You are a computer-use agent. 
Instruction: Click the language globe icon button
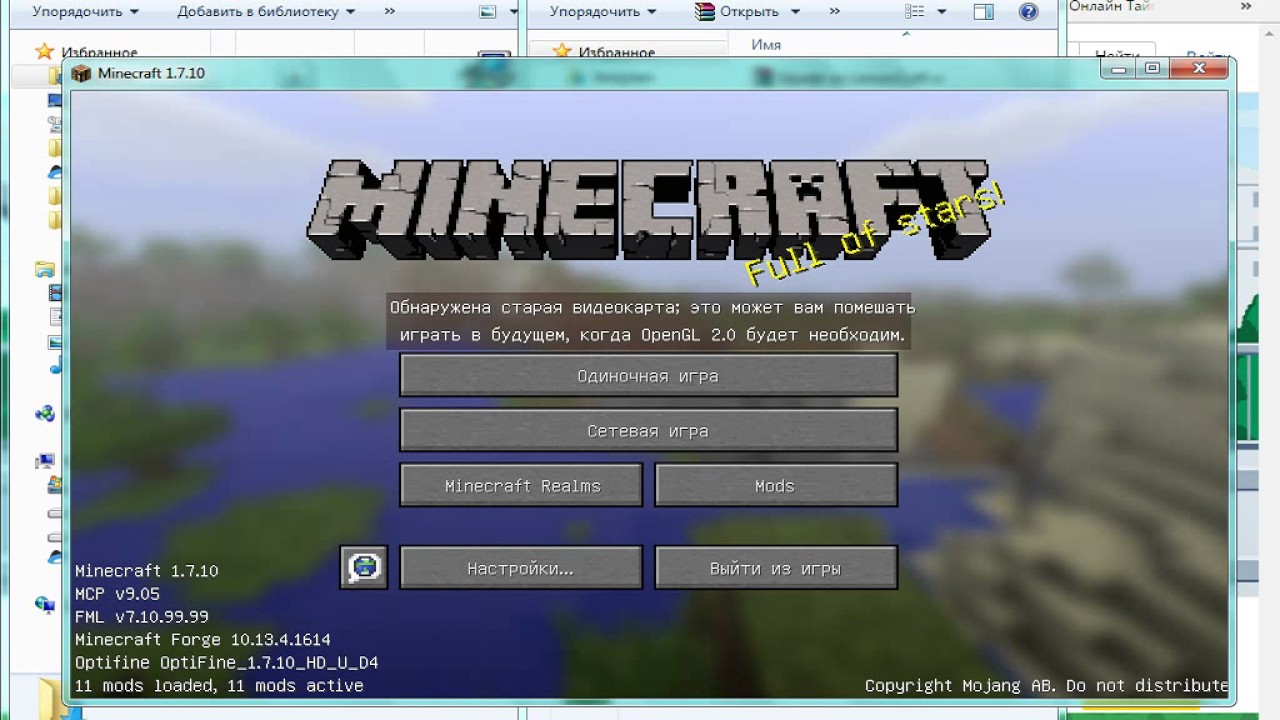363,567
